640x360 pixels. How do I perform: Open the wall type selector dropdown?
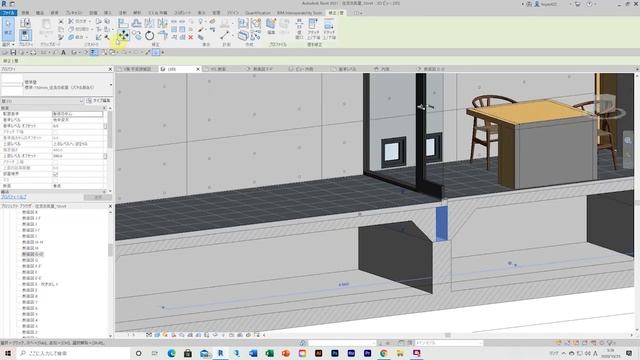pos(111,84)
